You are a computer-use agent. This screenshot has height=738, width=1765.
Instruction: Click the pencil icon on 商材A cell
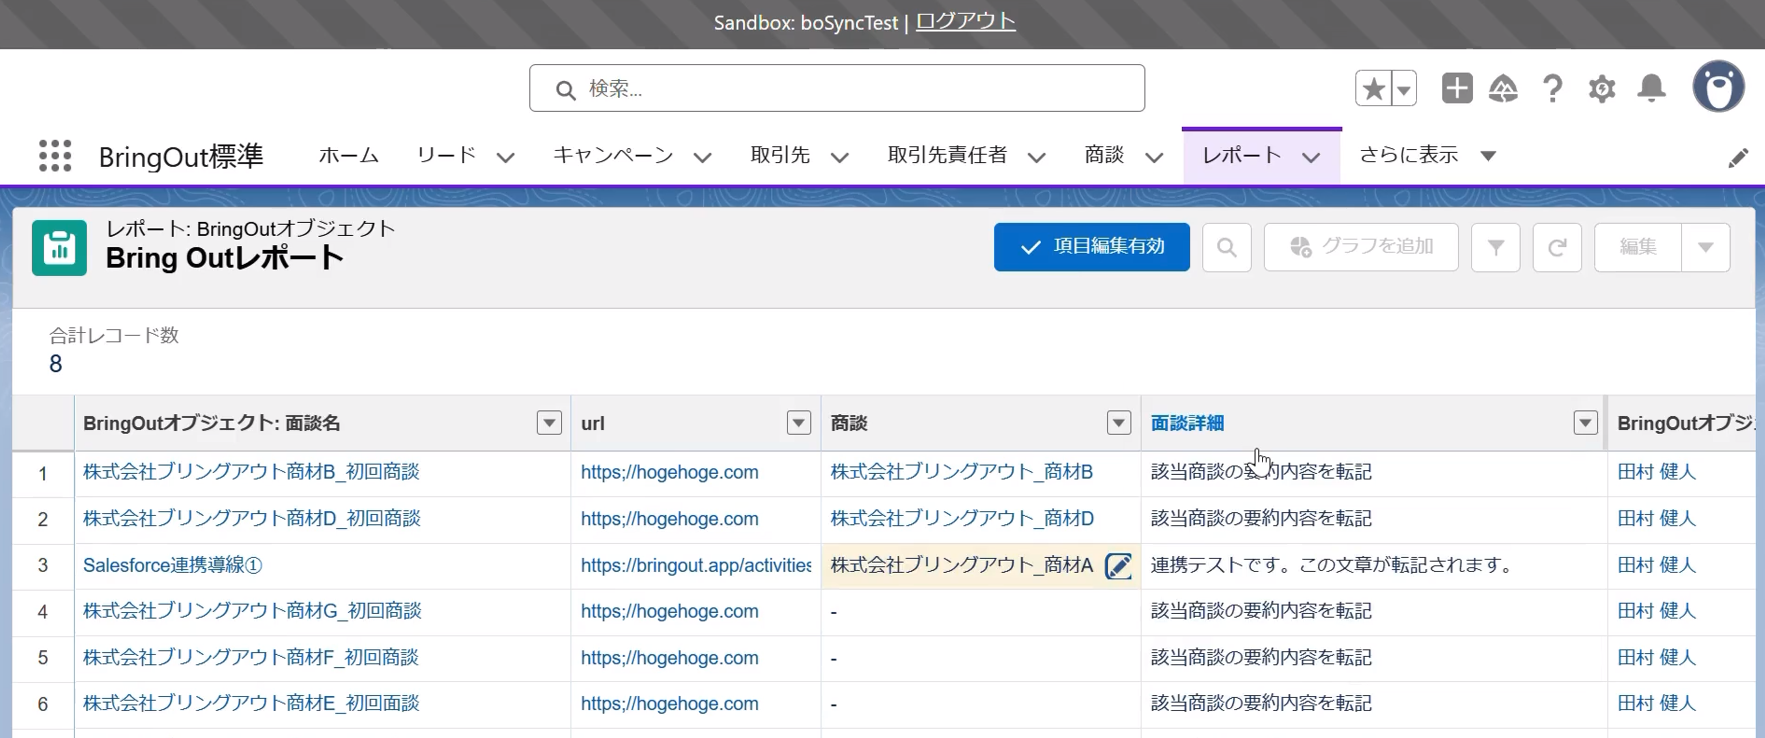pos(1118,566)
